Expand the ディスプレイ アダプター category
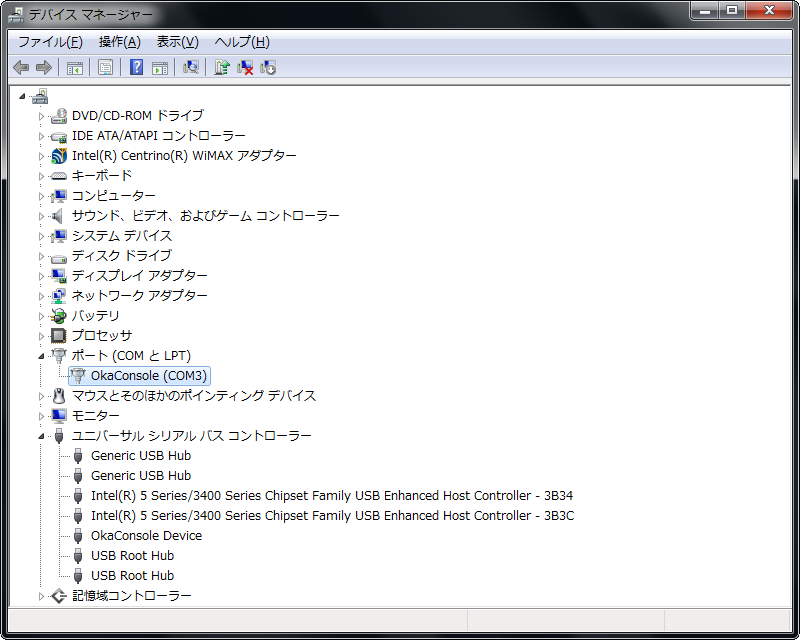Image resolution: width=800 pixels, height=640 pixels. coord(42,276)
